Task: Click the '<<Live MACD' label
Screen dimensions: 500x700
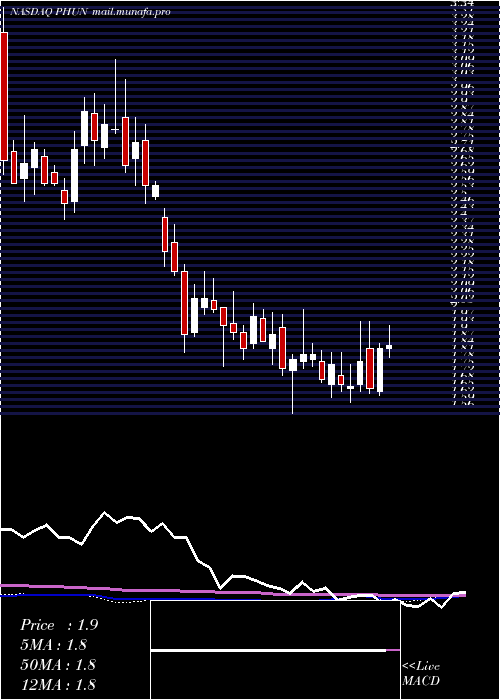Action: click(421, 674)
